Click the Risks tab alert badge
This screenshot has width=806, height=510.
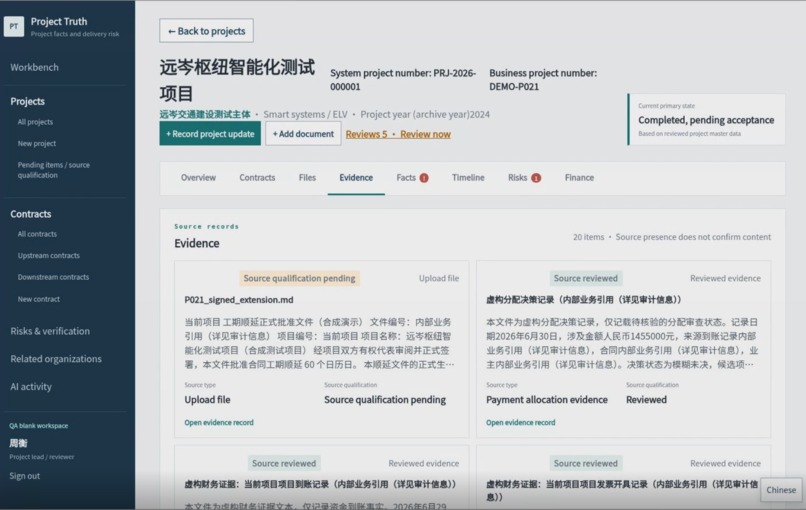click(536, 178)
